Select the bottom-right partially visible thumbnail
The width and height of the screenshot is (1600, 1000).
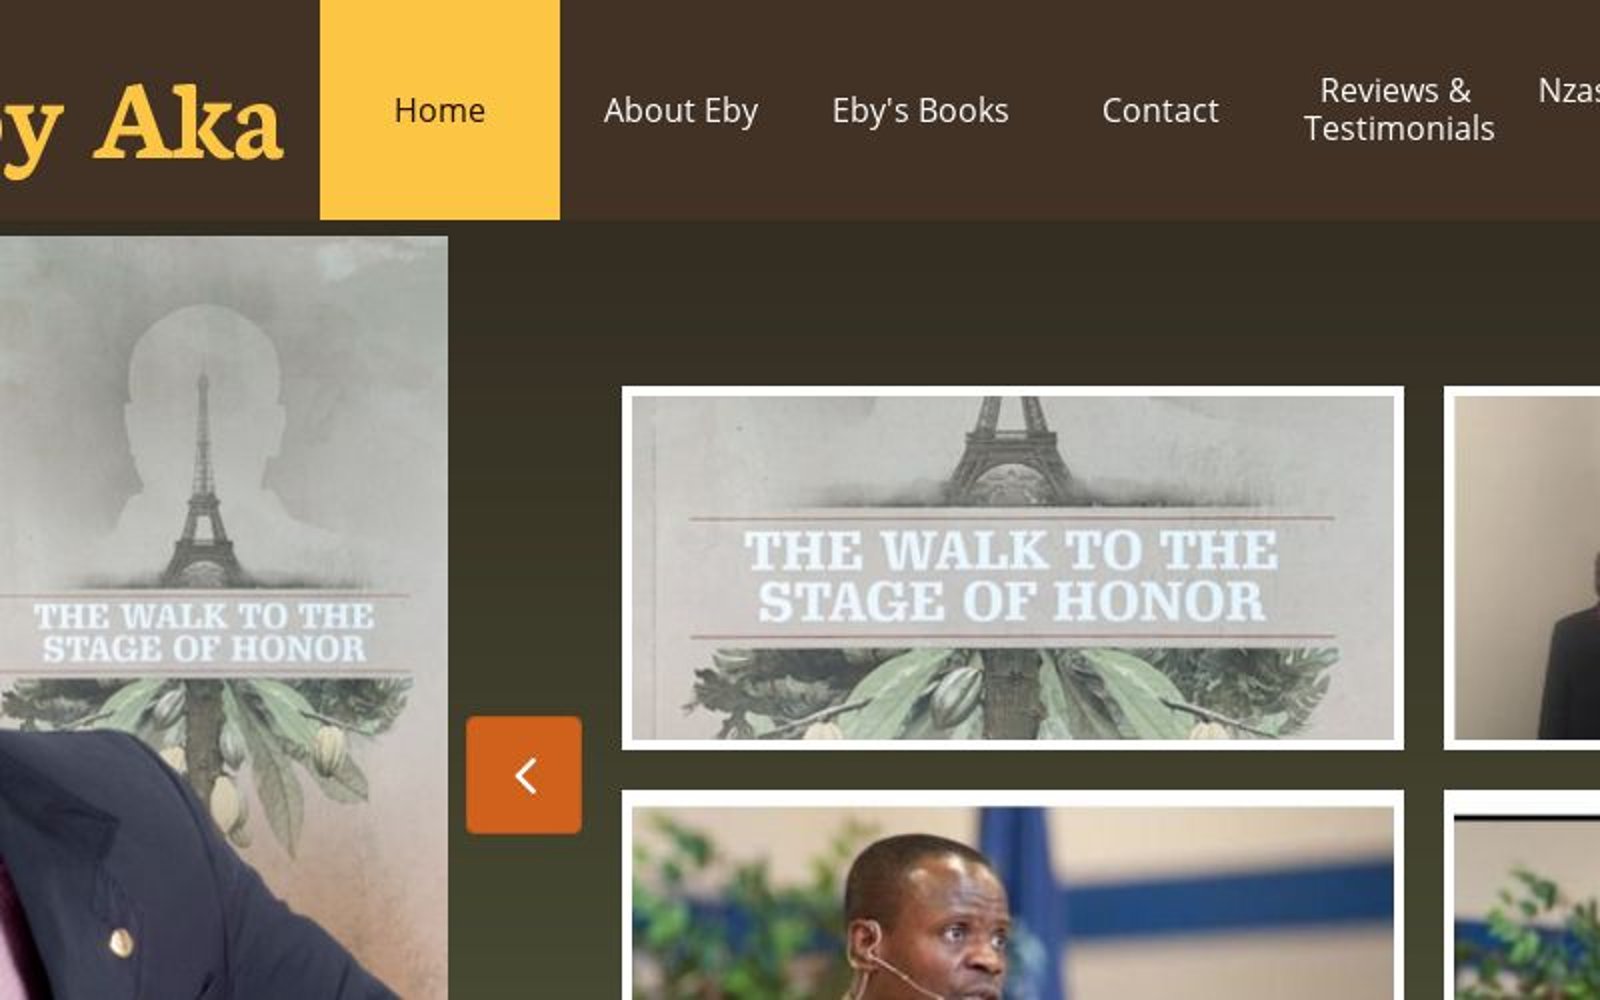[x=1522, y=896]
